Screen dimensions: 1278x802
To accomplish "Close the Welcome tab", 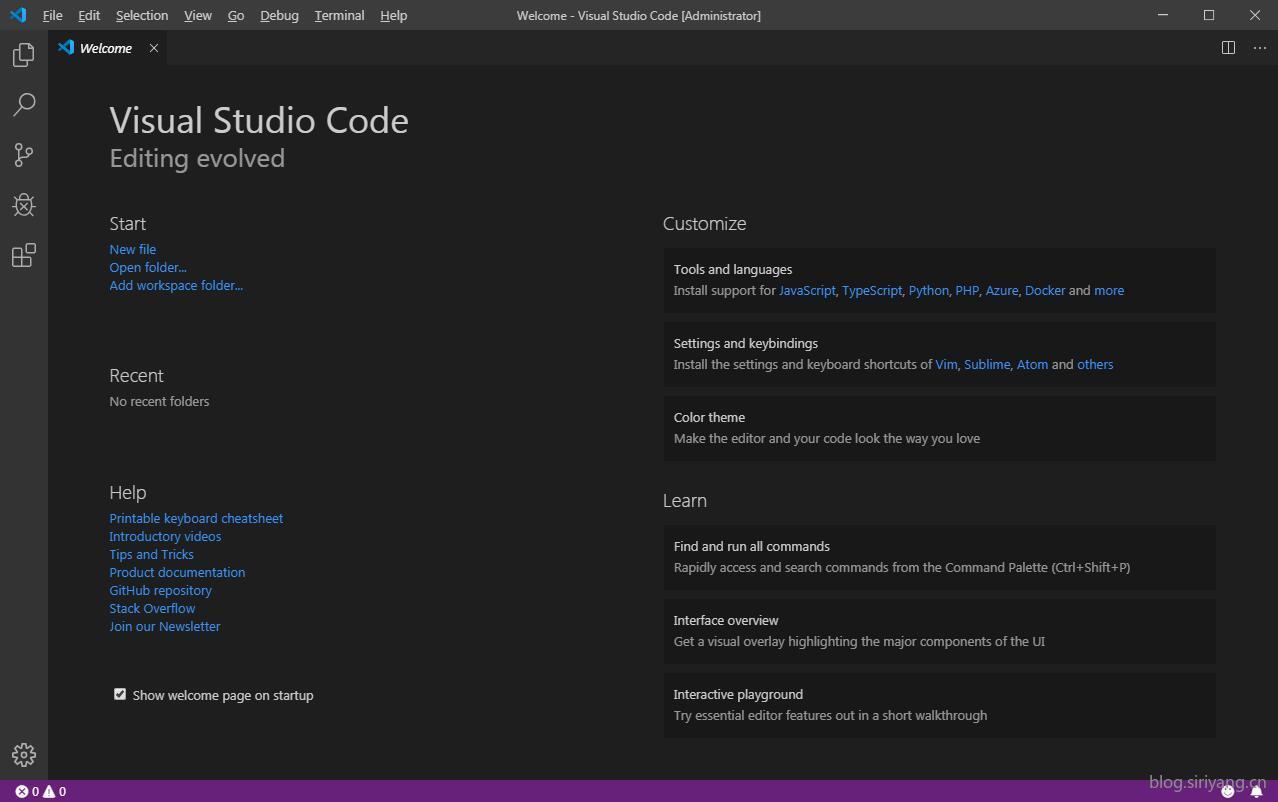I will (154, 48).
